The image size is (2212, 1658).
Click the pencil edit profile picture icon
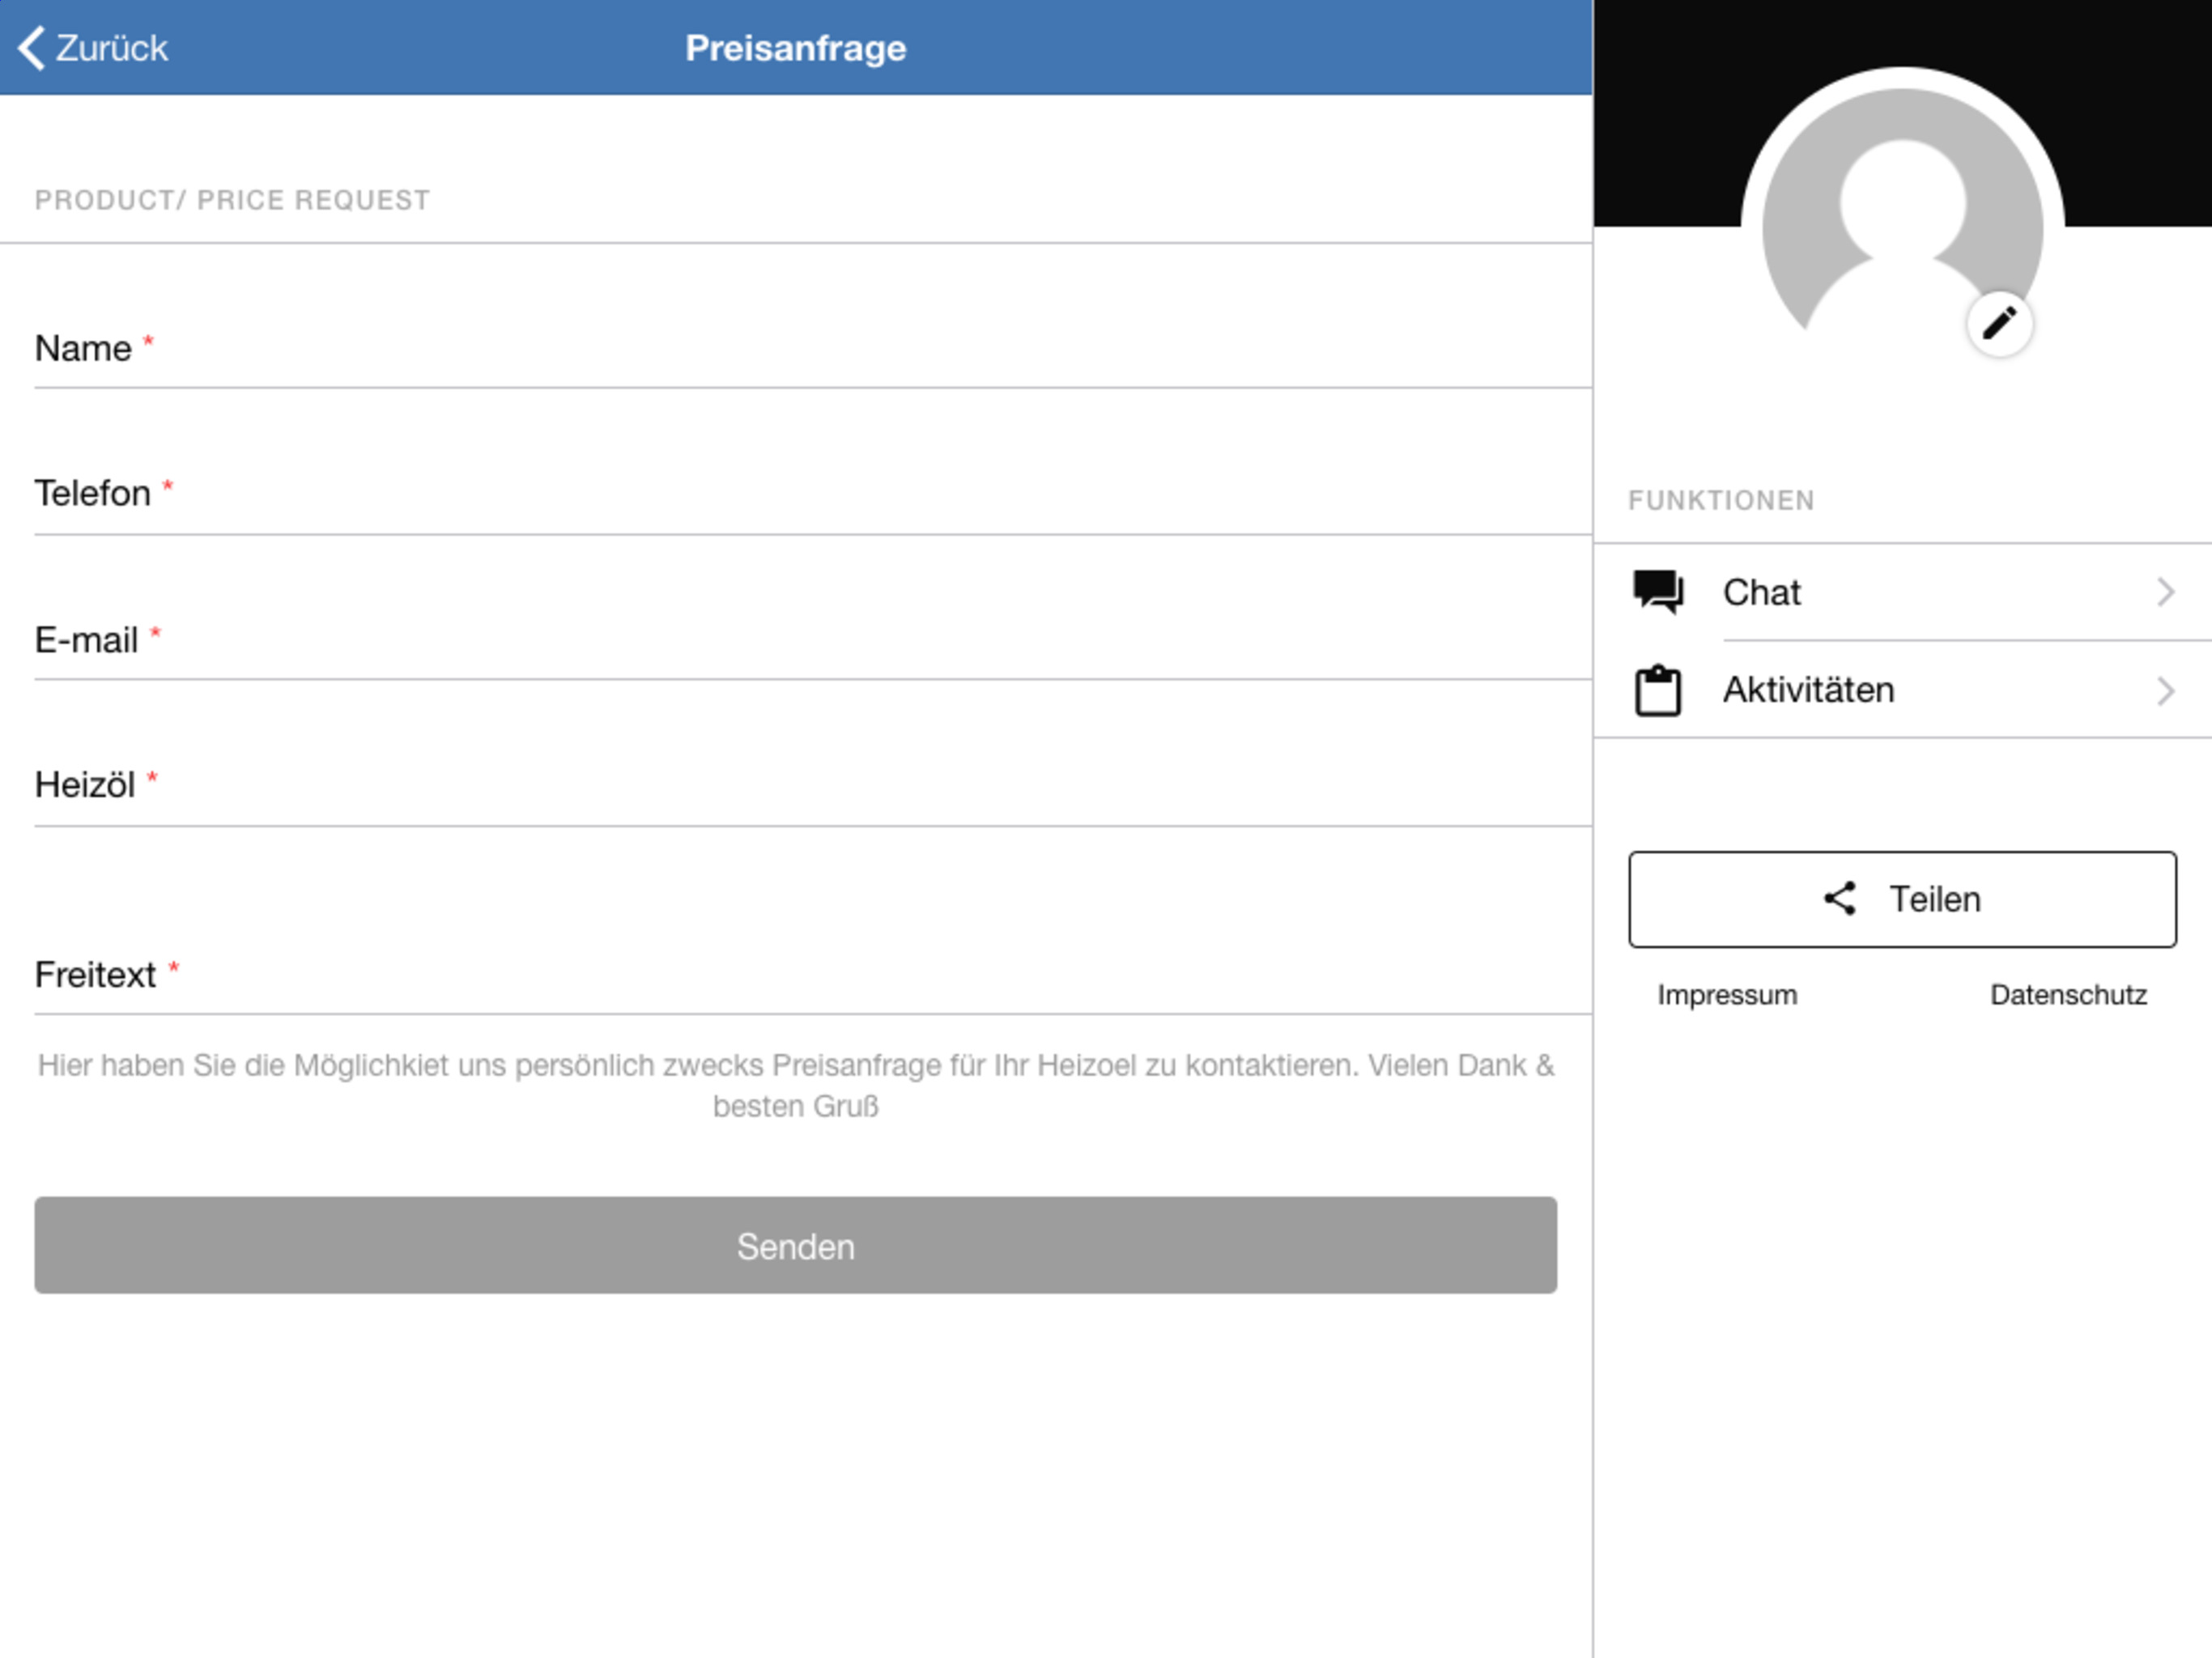pos(1999,324)
